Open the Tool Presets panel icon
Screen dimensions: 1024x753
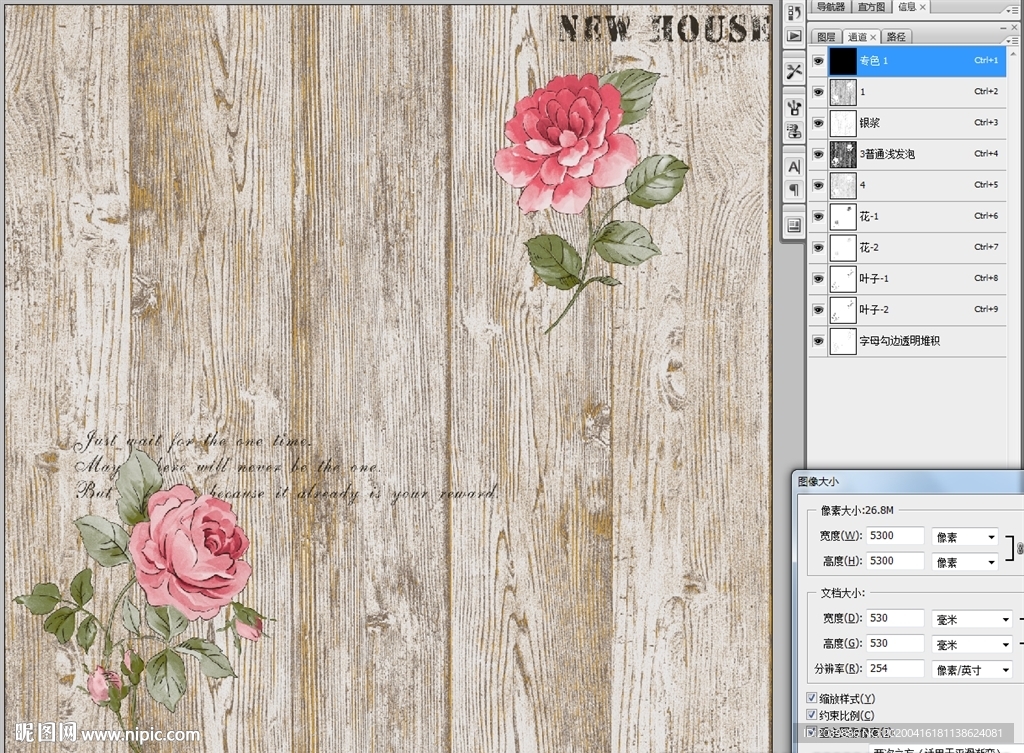point(794,72)
